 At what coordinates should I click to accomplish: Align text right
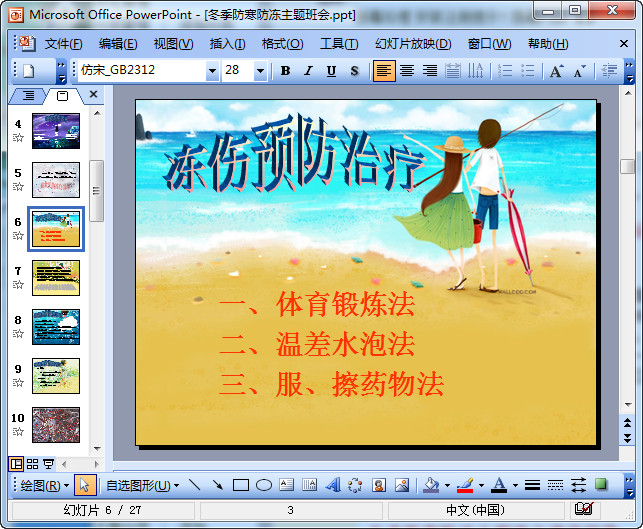430,71
